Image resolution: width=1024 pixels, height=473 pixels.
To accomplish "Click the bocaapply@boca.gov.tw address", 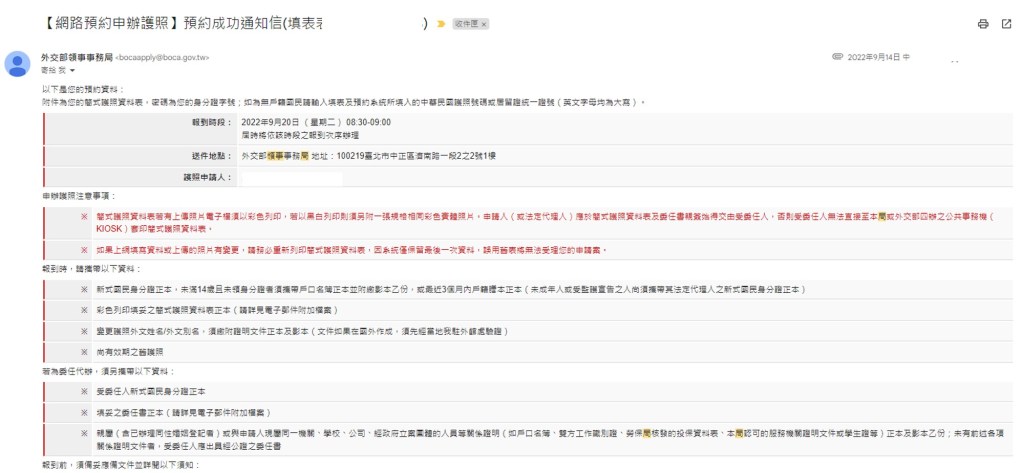I will (x=163, y=58).
